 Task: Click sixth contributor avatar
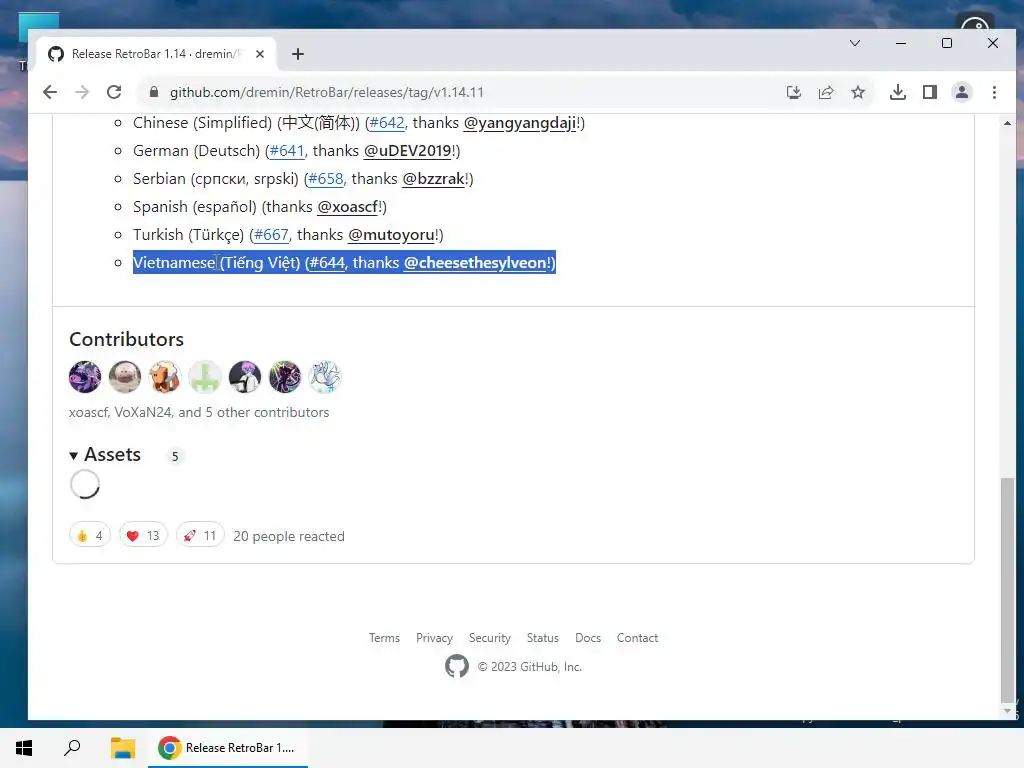[x=285, y=377]
